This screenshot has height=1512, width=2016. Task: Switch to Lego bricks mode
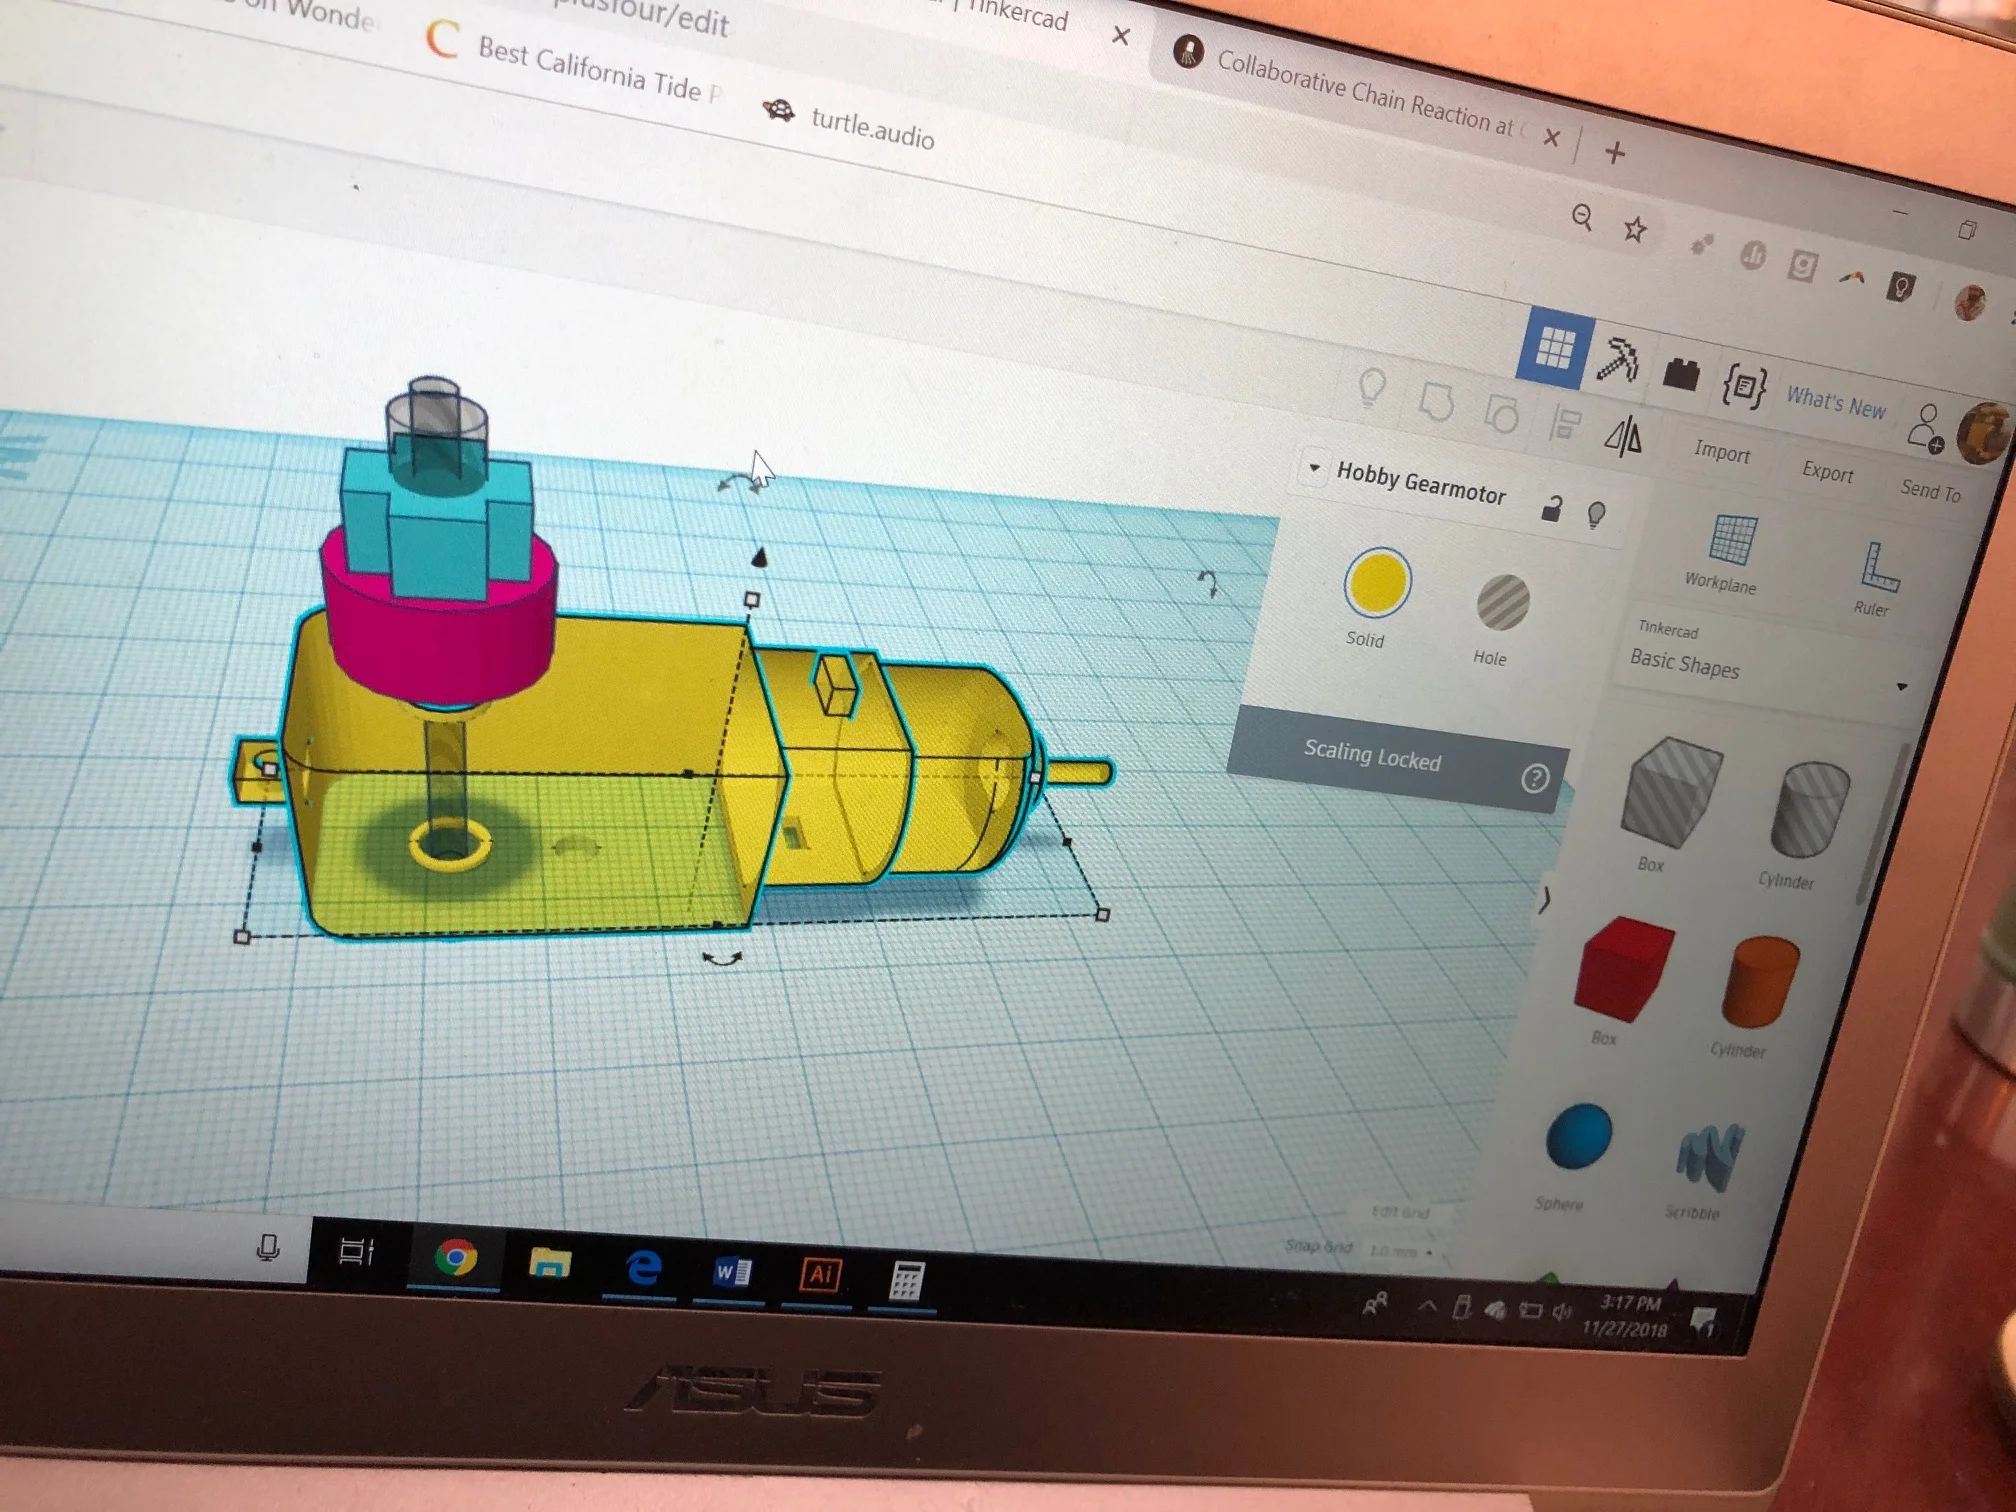1681,374
